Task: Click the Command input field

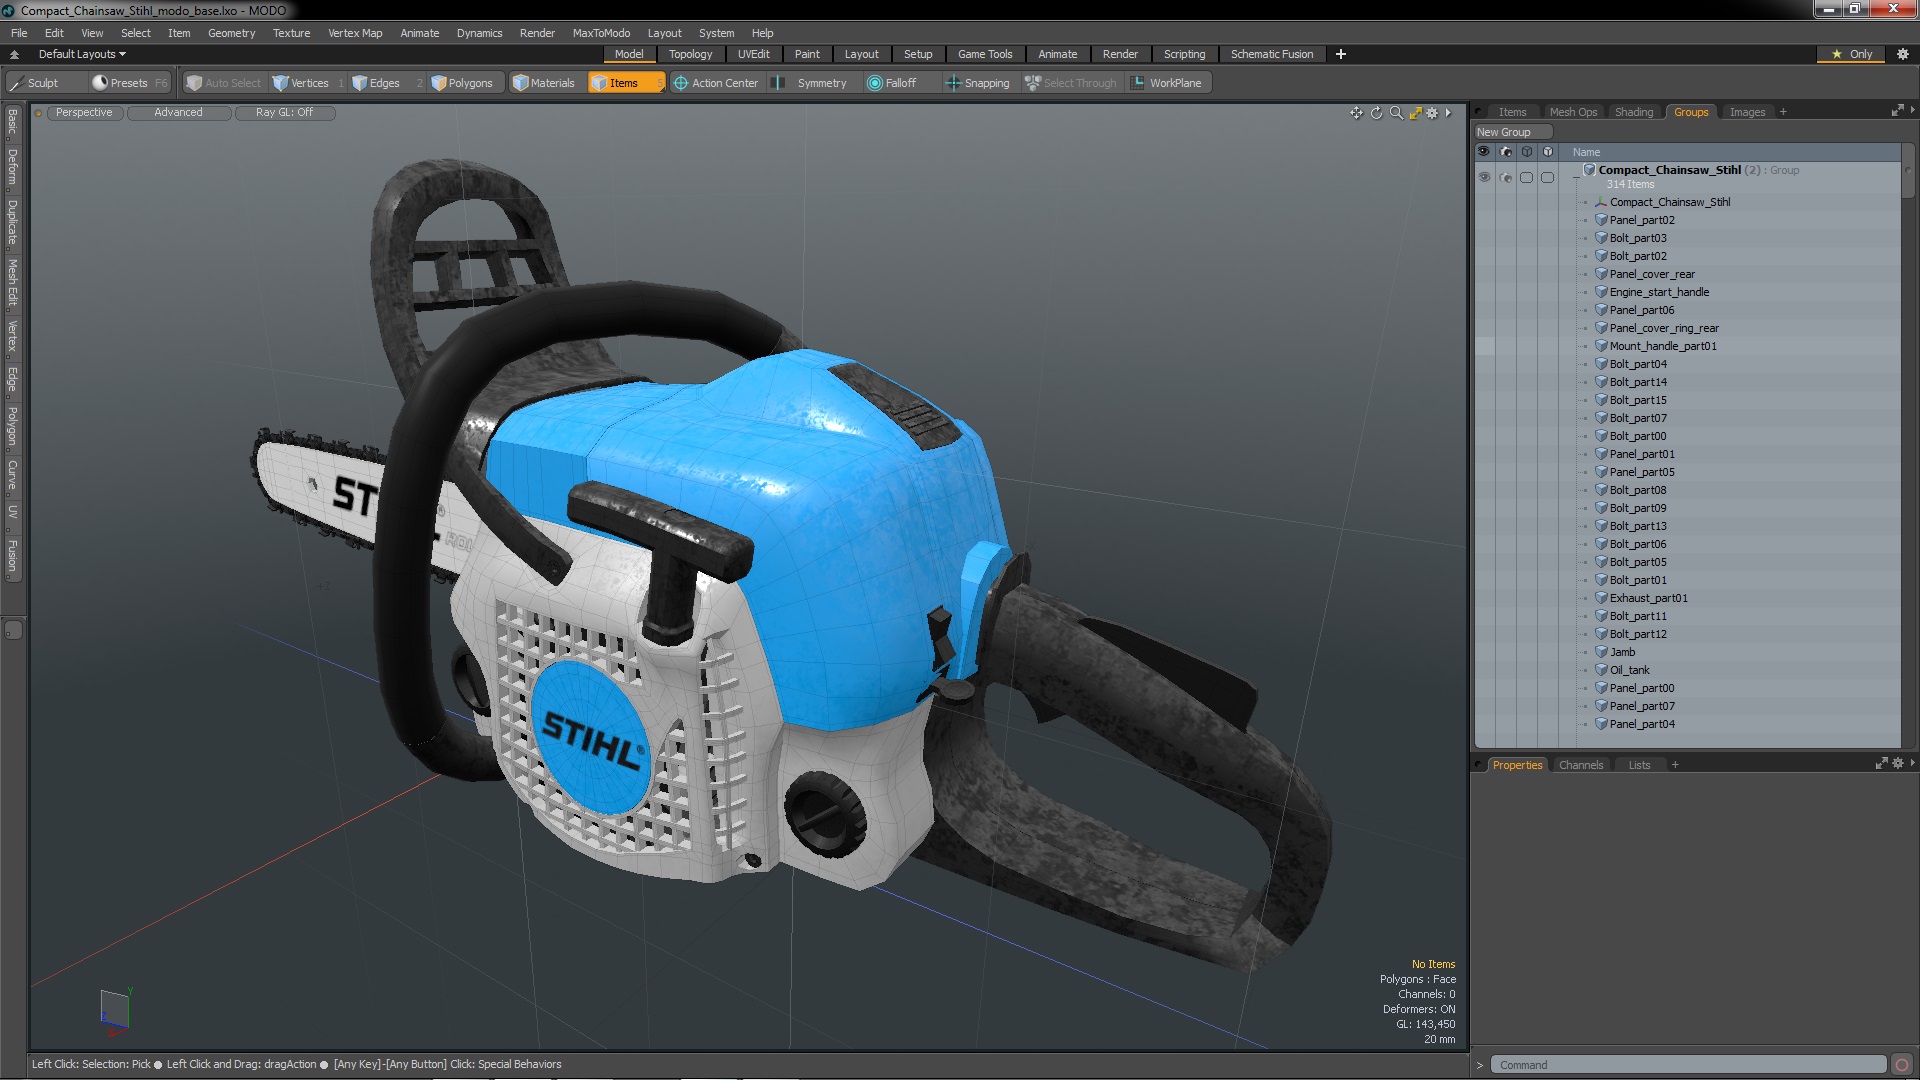Action: 1687,1065
